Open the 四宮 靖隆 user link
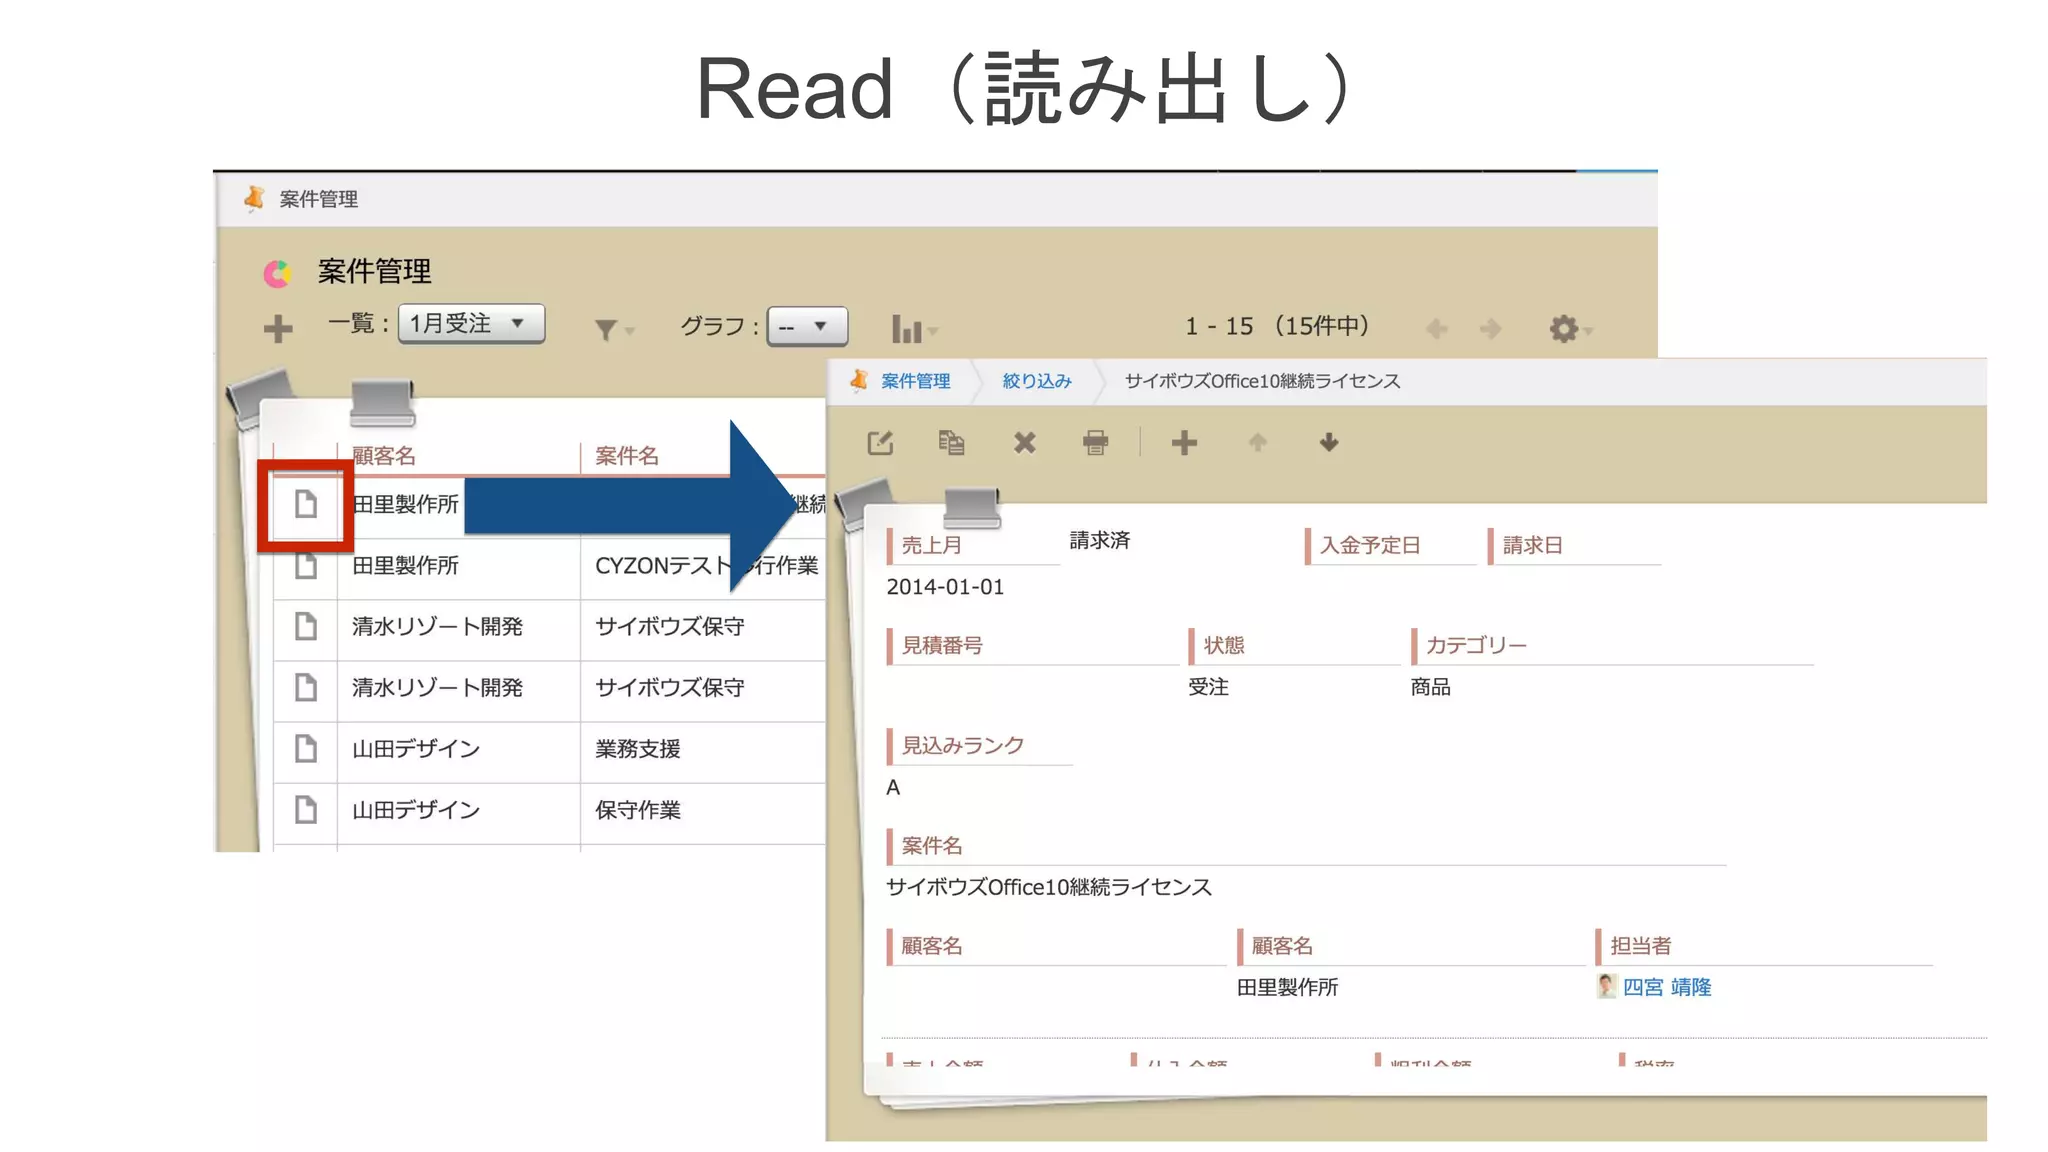This screenshot has width=2048, height=1152. tap(1667, 987)
